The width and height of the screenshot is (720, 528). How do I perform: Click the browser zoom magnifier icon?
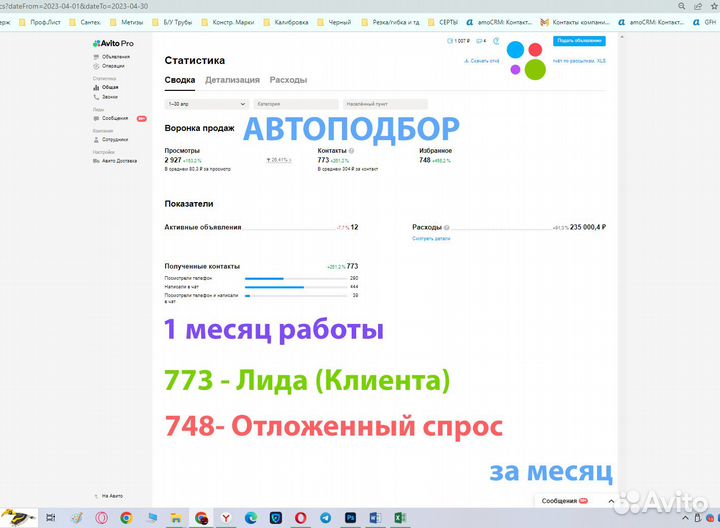coord(682,6)
